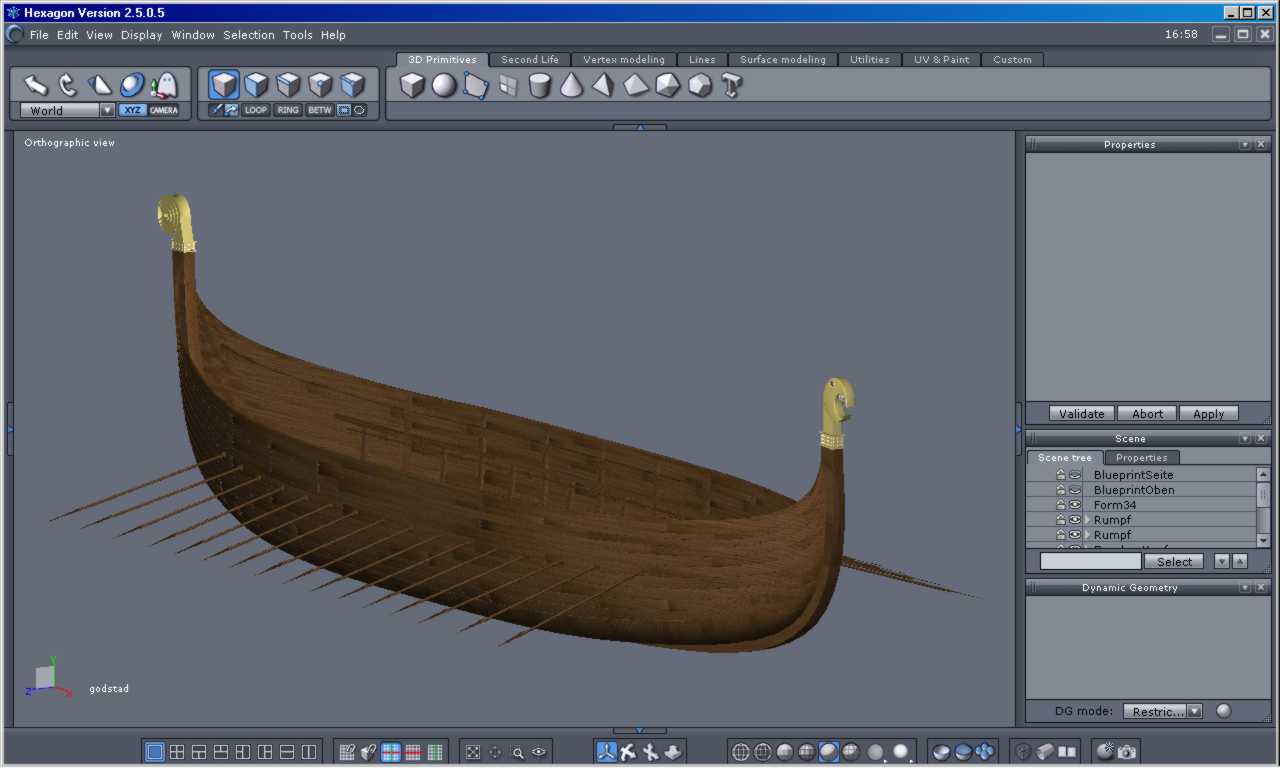Image resolution: width=1280 pixels, height=768 pixels.
Task: Choose the 3D text primitive tool
Action: [x=732, y=86]
